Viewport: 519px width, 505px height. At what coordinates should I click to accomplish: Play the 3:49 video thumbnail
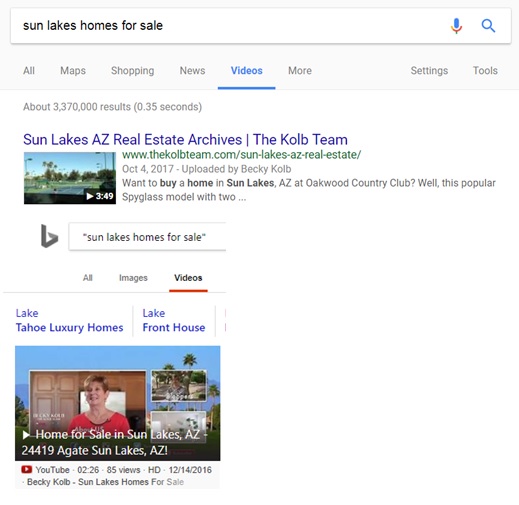coord(70,178)
